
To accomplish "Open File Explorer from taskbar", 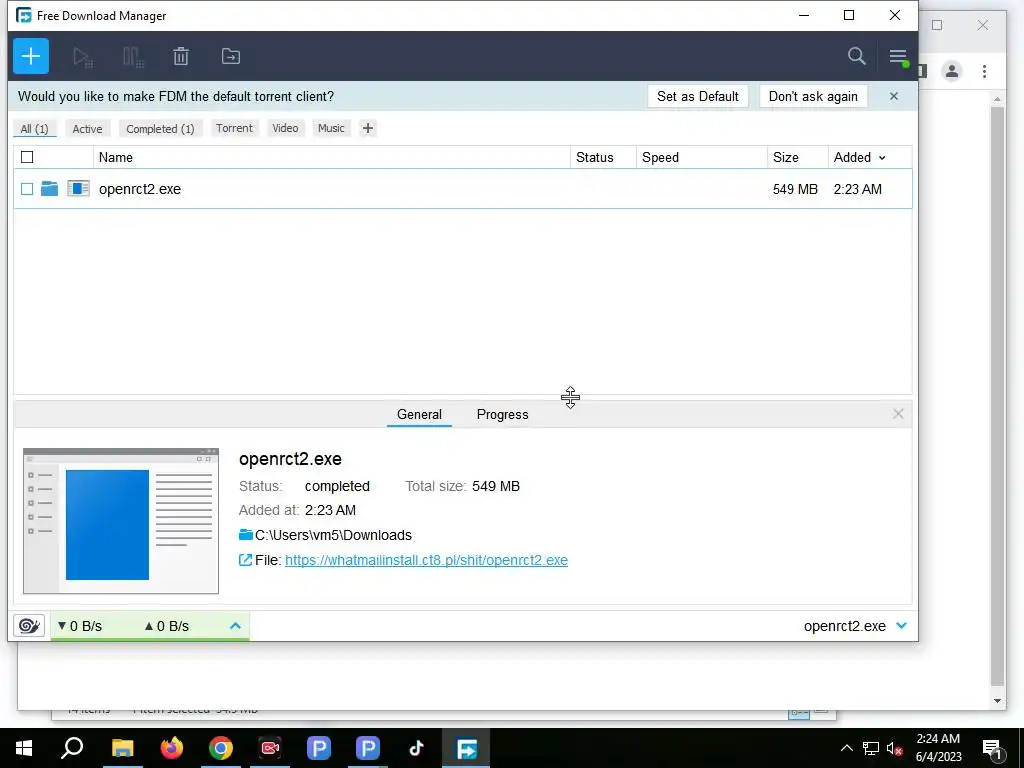I will point(123,748).
